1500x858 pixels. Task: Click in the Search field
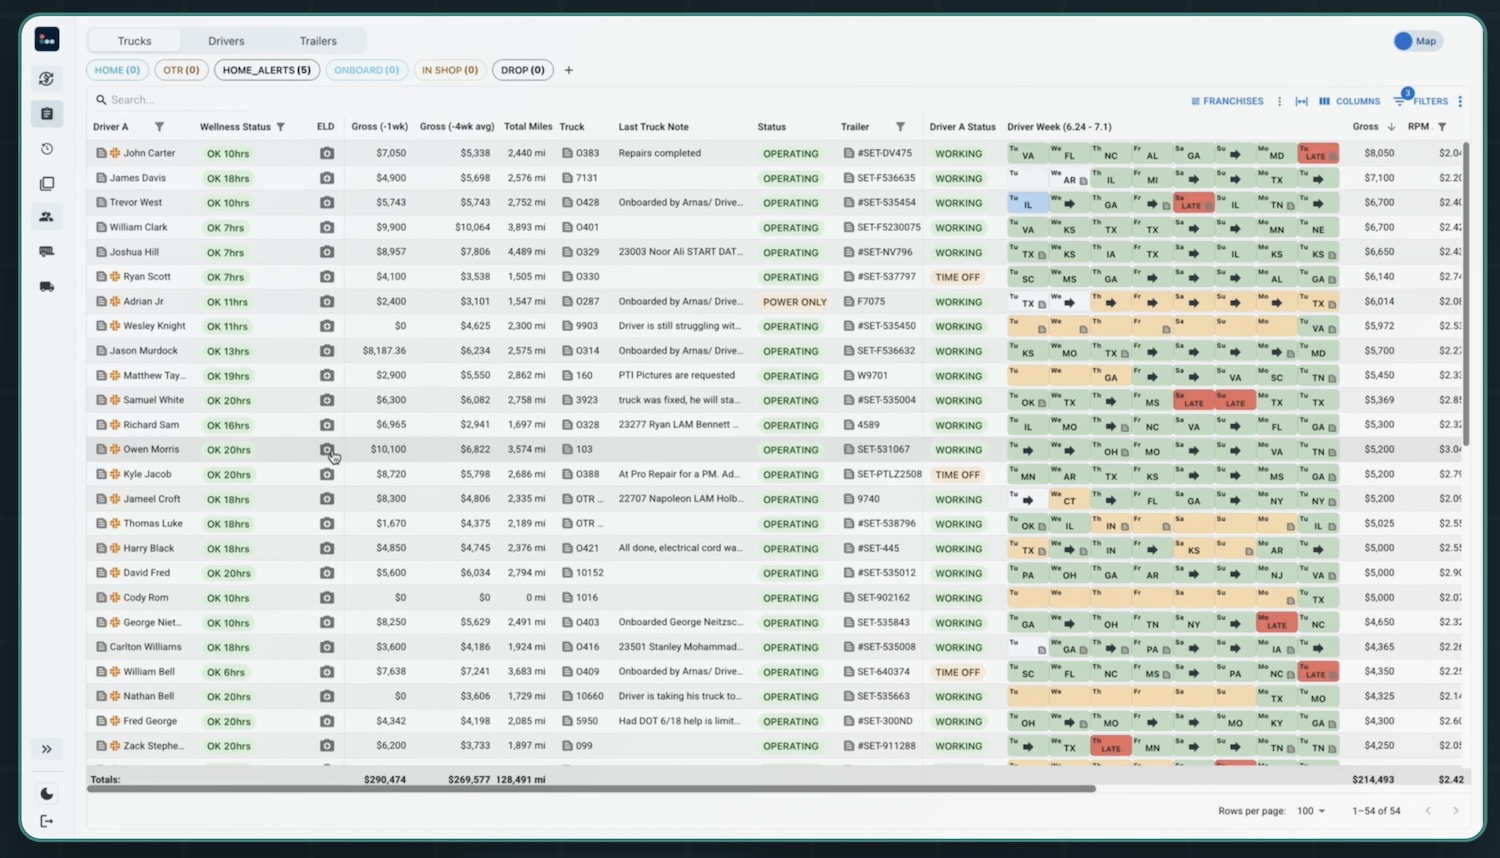tap(170, 100)
